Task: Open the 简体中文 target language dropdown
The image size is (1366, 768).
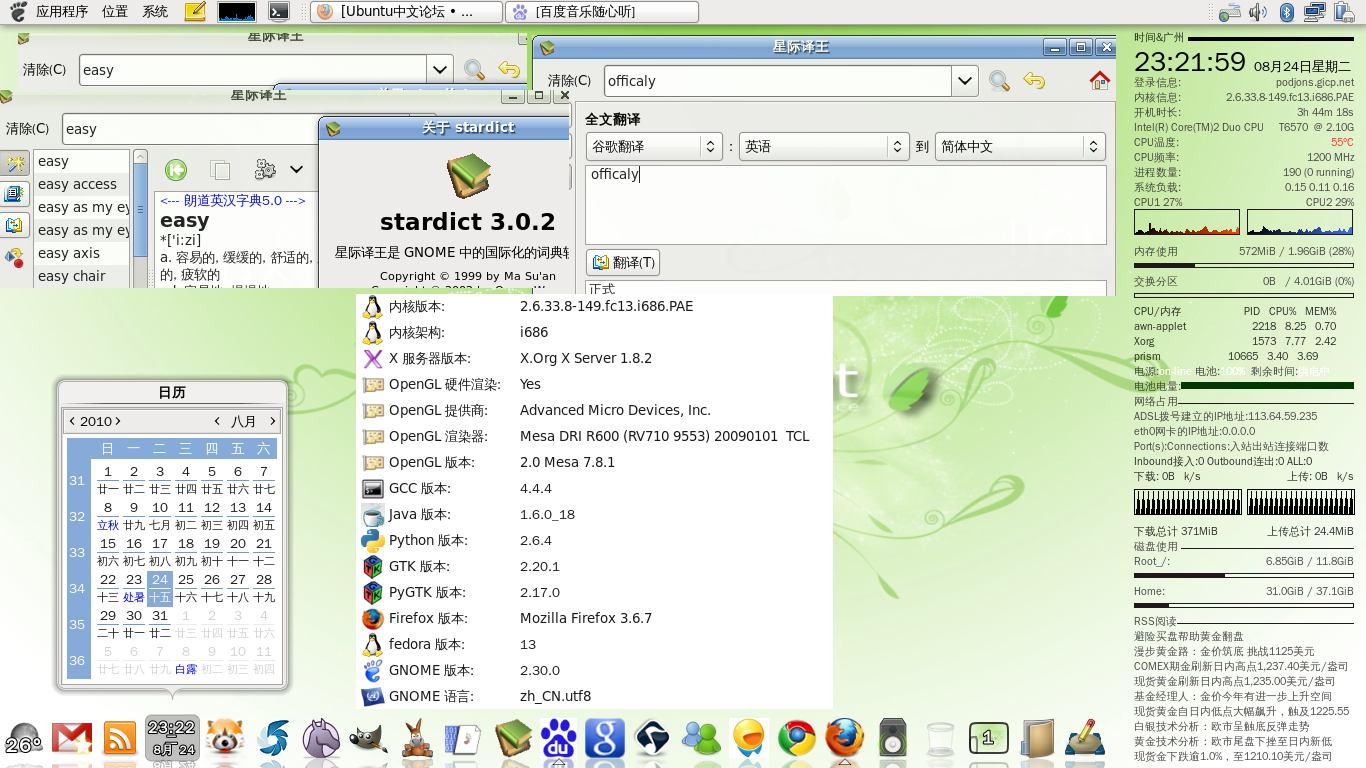Action: (x=1020, y=146)
